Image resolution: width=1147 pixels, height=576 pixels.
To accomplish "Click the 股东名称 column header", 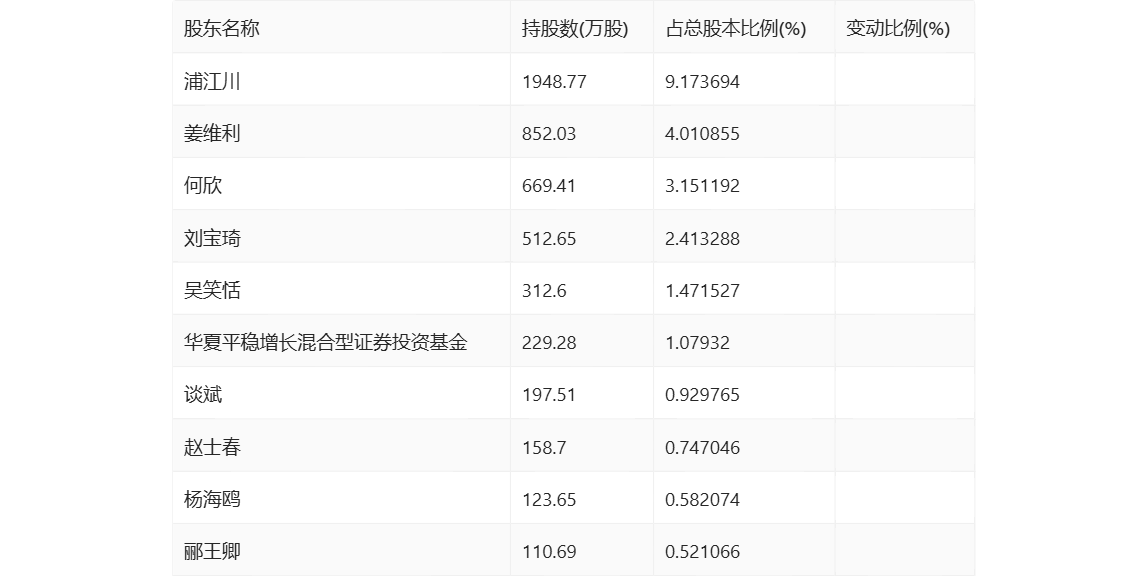I will click(x=221, y=29).
